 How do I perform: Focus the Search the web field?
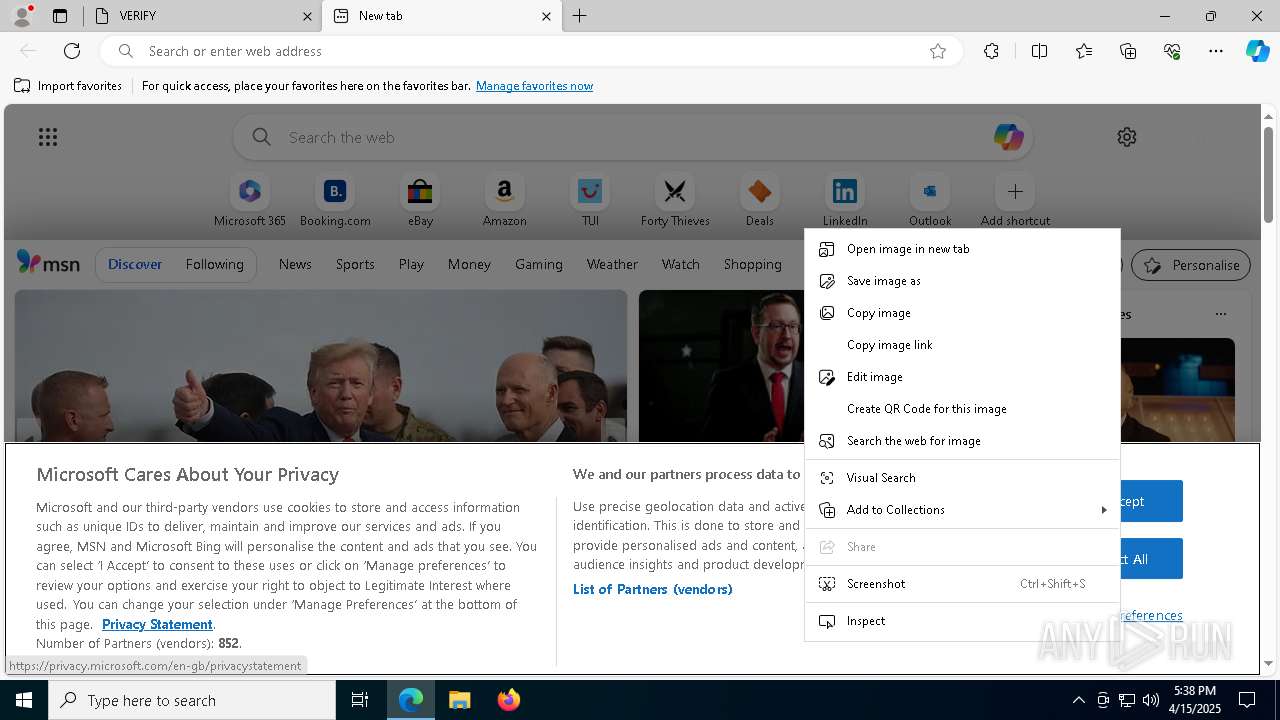point(632,137)
